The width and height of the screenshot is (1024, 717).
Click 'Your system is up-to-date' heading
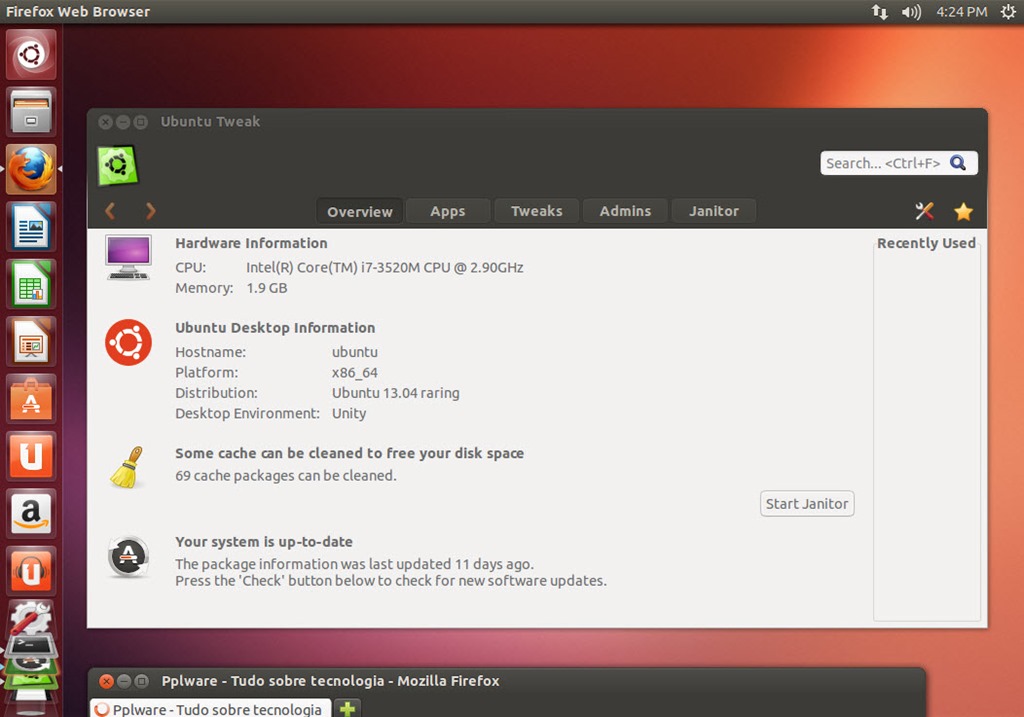coord(264,542)
